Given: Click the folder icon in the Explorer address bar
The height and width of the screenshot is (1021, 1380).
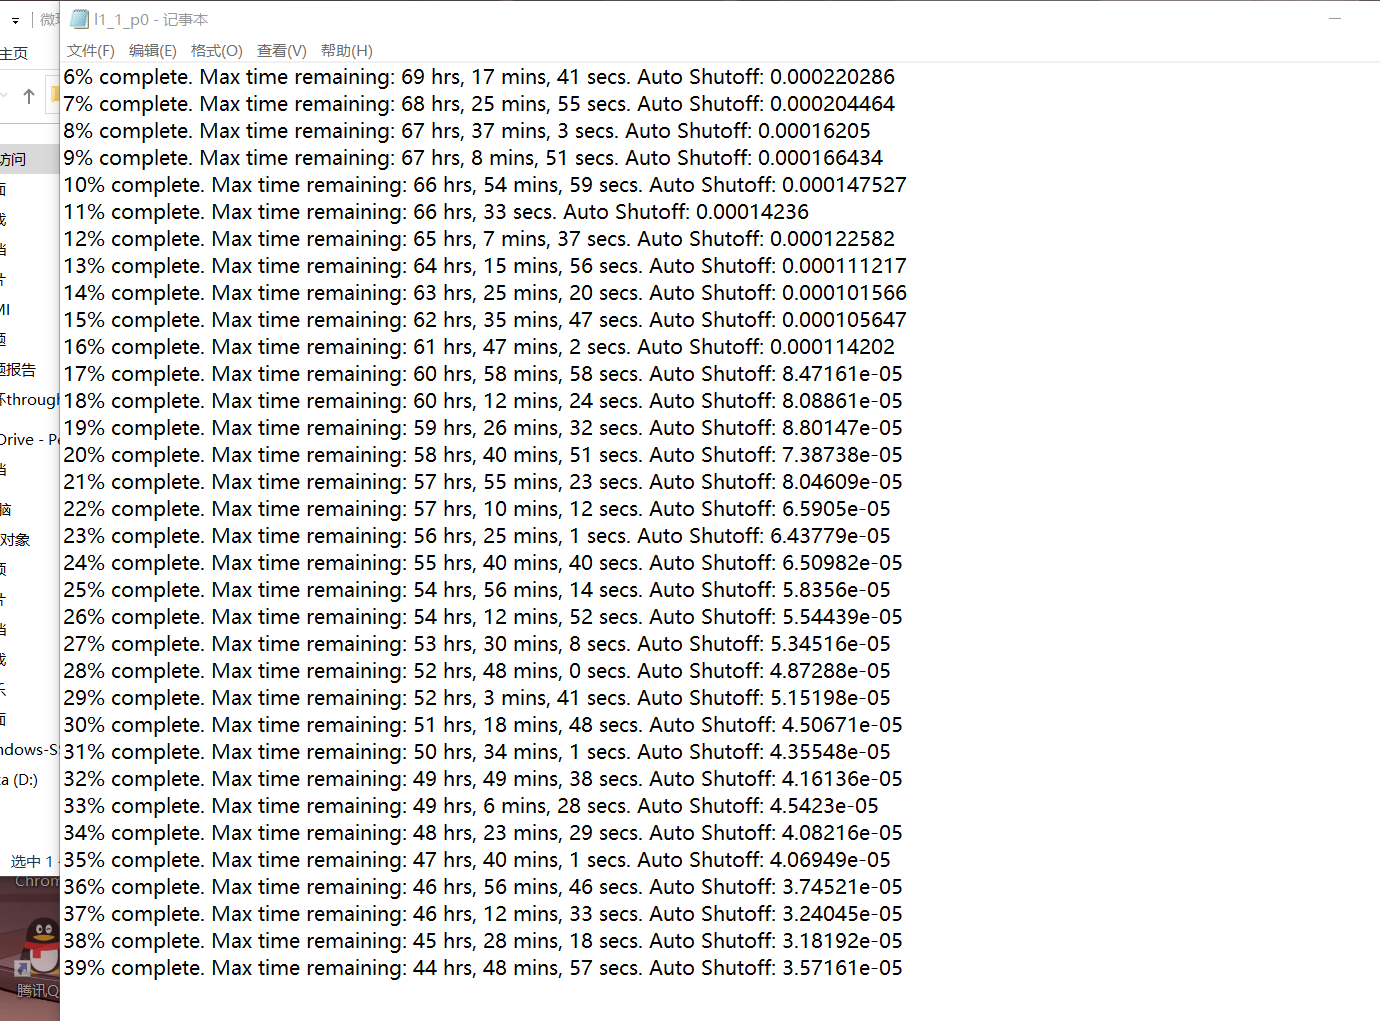Looking at the screenshot, I should coord(55,96).
